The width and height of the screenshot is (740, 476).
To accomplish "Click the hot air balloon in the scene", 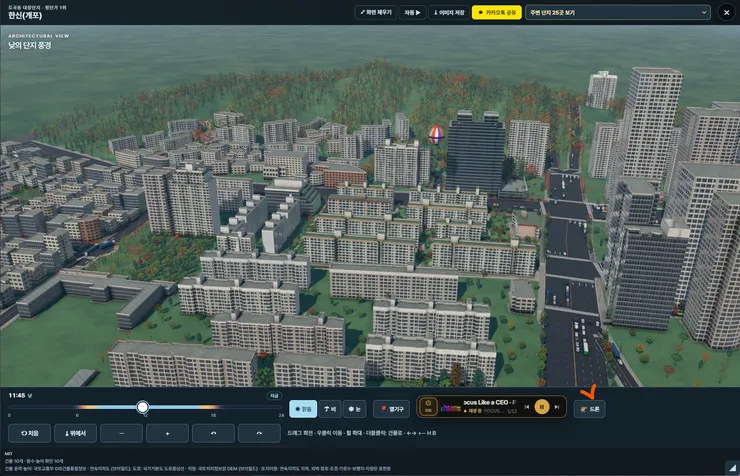I will tap(436, 134).
